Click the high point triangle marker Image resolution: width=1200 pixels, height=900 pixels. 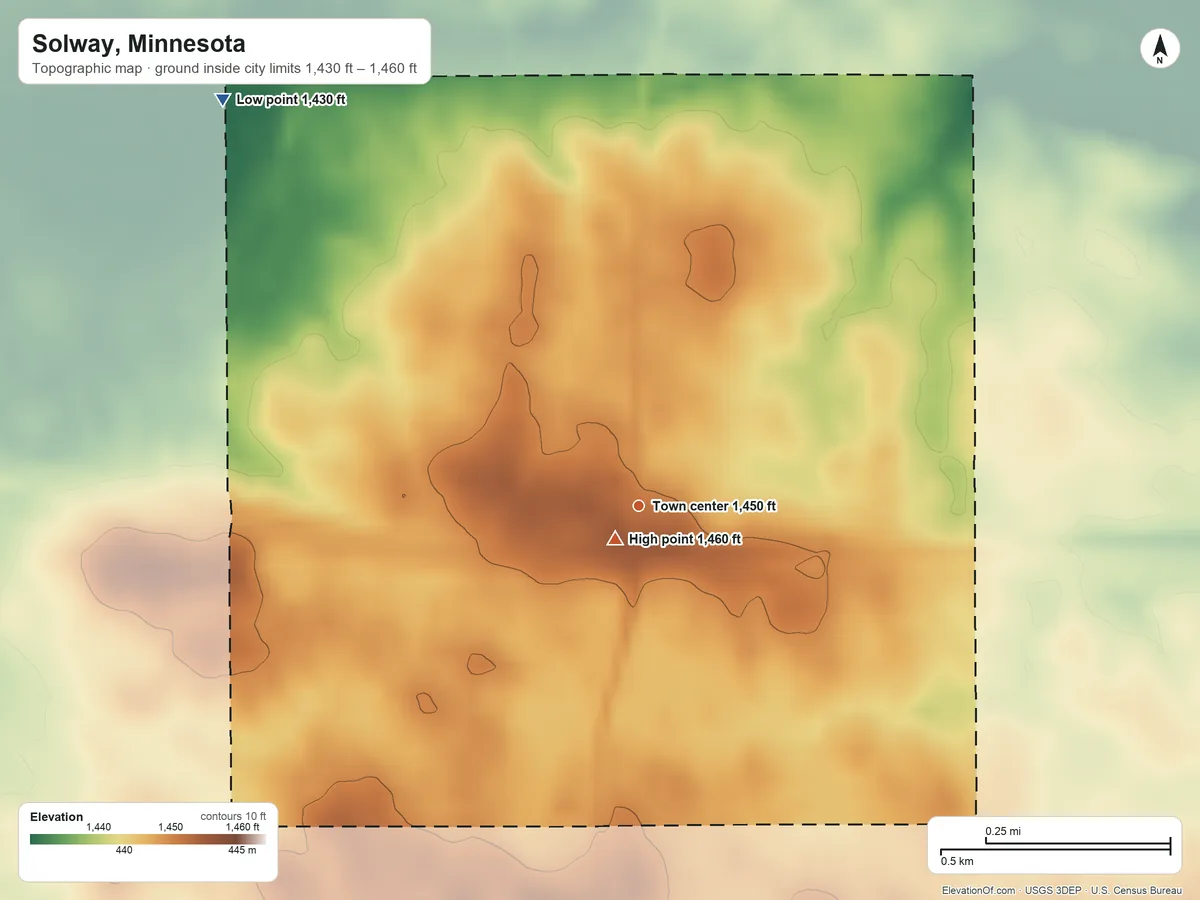click(615, 539)
